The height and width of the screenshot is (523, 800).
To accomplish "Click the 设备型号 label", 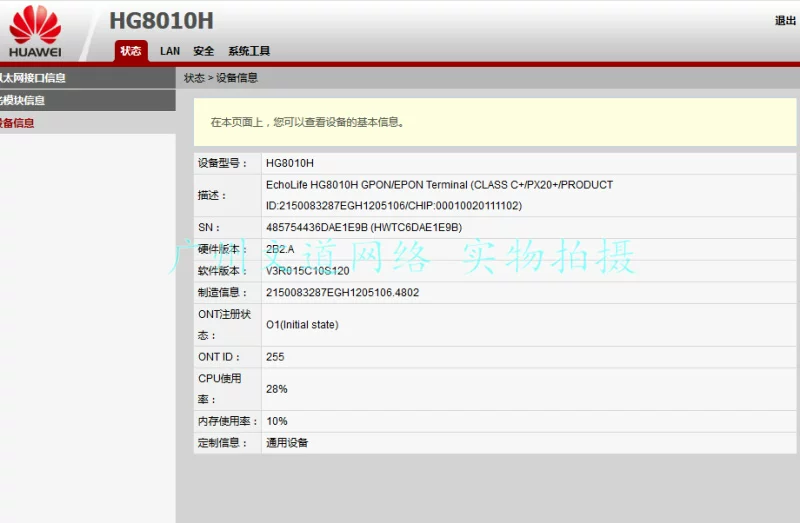I will [x=222, y=163].
